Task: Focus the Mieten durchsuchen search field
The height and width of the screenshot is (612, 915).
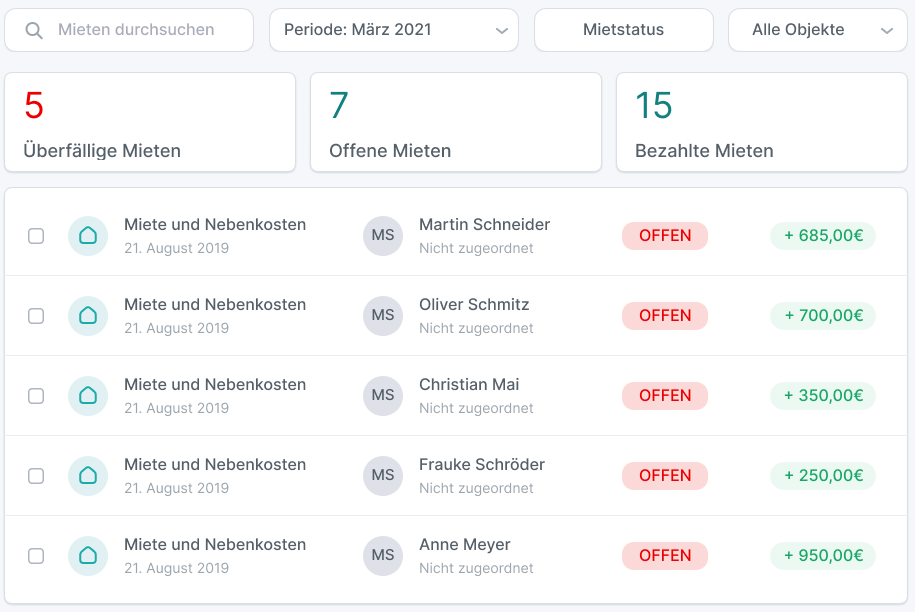Action: tap(129, 30)
